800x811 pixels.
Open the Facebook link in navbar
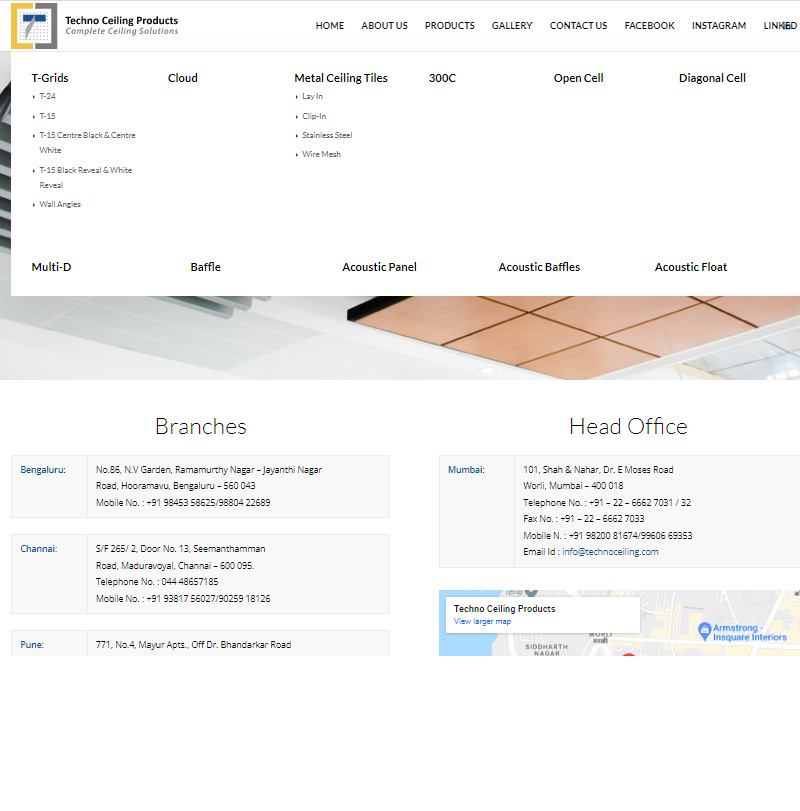click(x=649, y=26)
